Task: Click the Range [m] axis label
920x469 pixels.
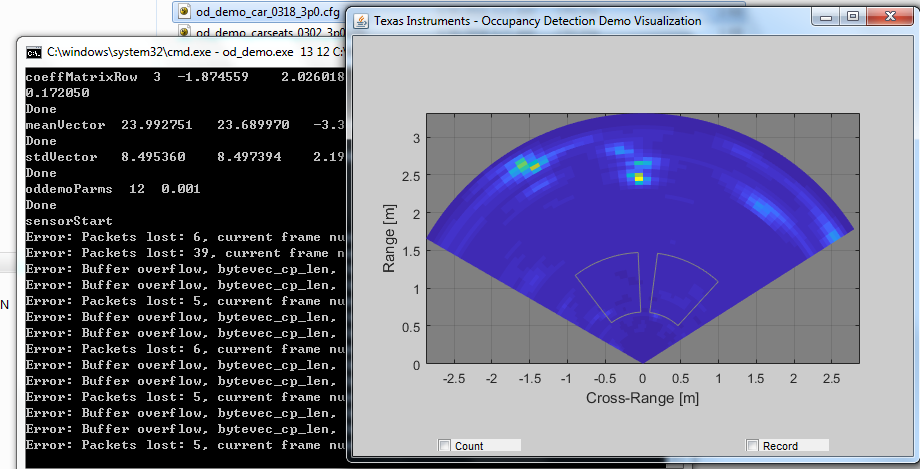Action: point(389,238)
